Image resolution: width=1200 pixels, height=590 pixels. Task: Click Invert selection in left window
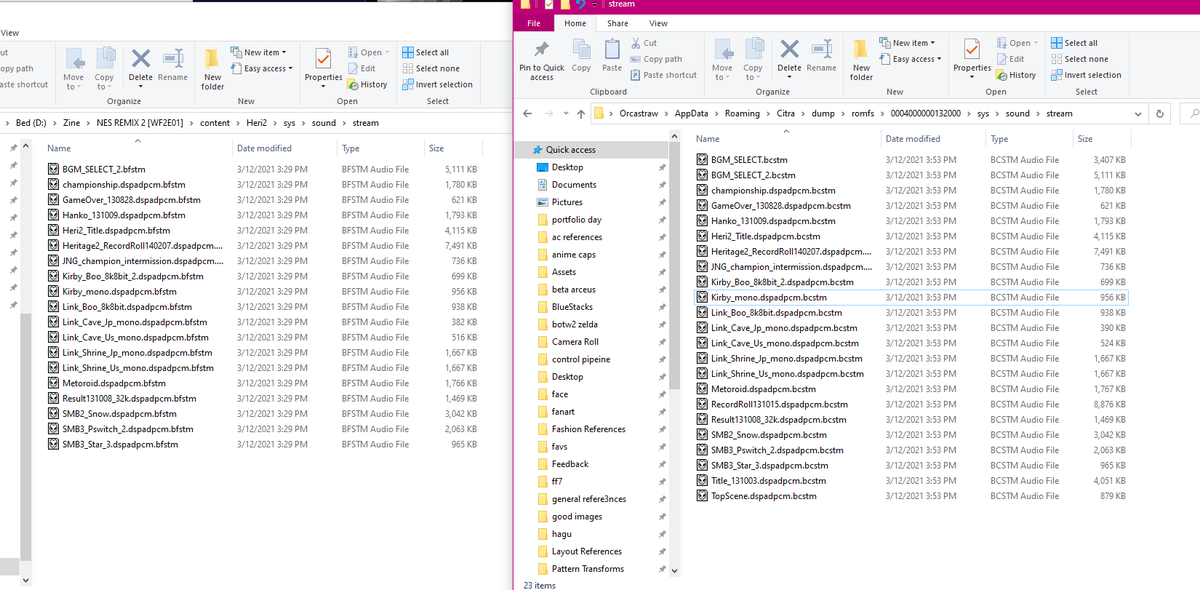pos(437,84)
